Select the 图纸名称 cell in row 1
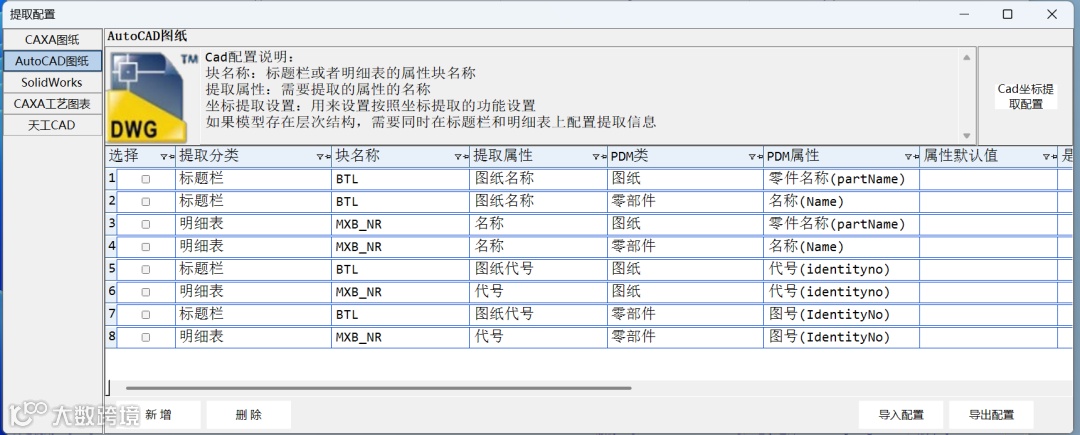 (538, 179)
